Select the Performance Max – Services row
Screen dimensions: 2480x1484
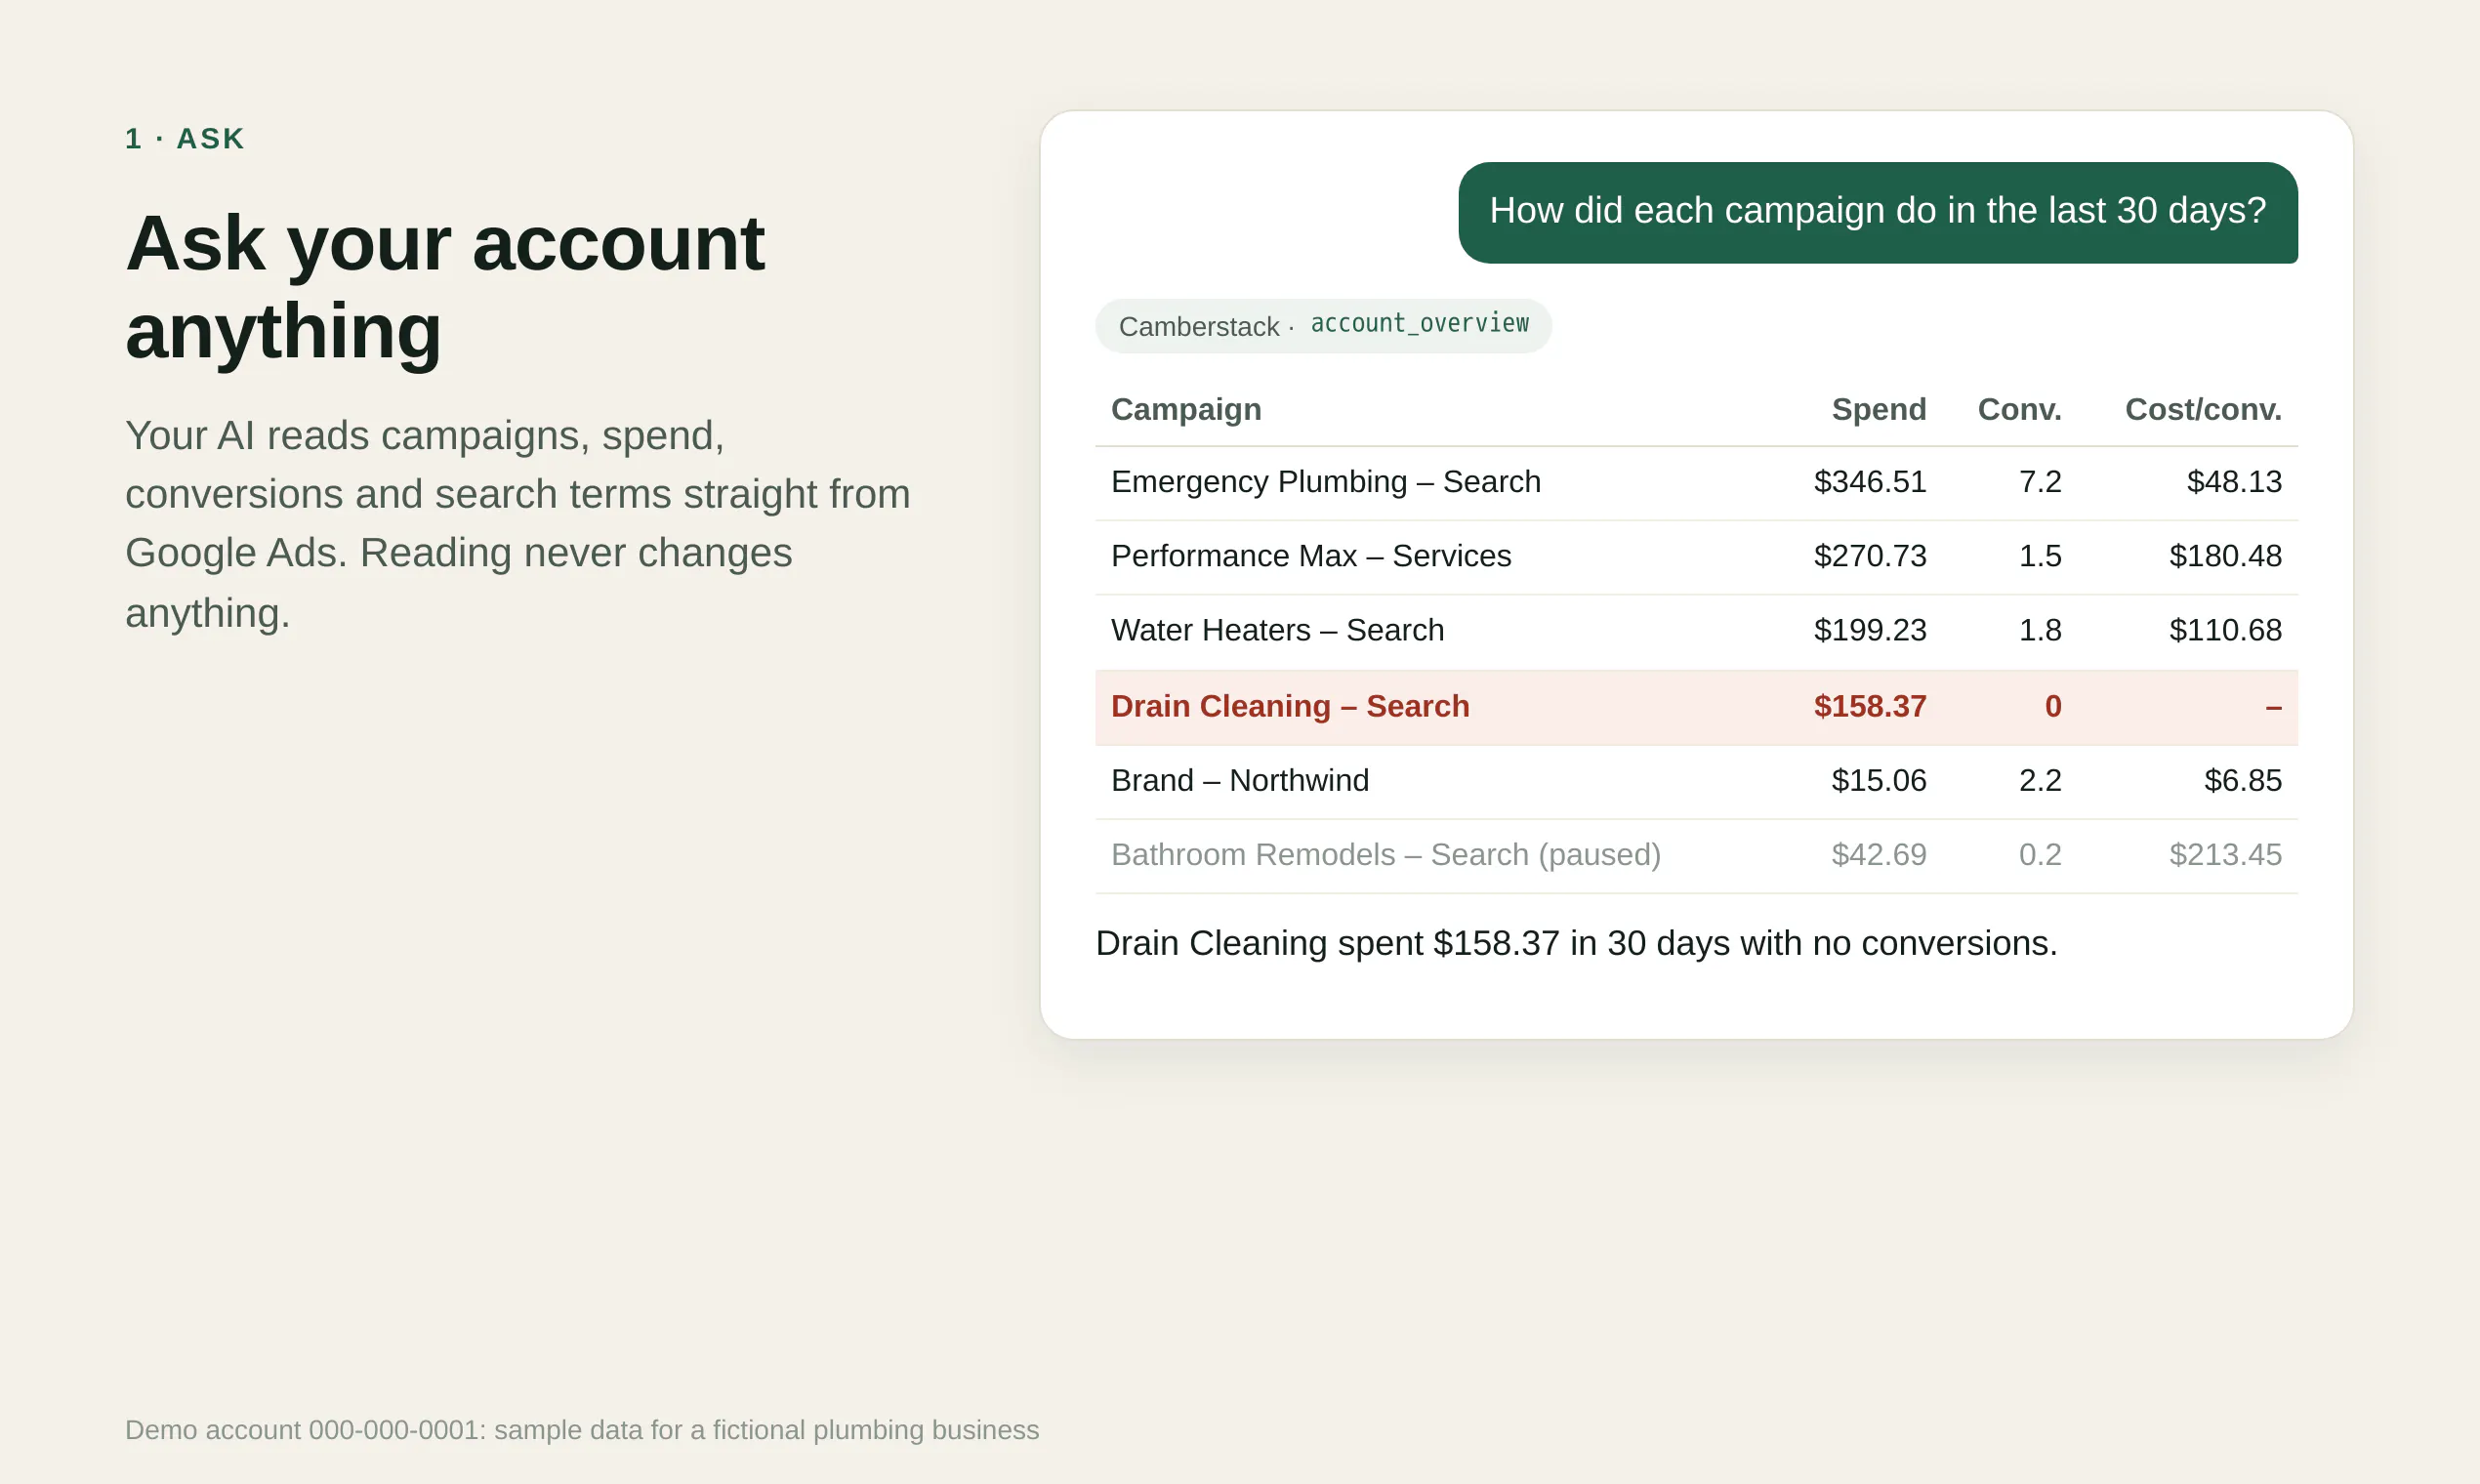click(x=1696, y=557)
